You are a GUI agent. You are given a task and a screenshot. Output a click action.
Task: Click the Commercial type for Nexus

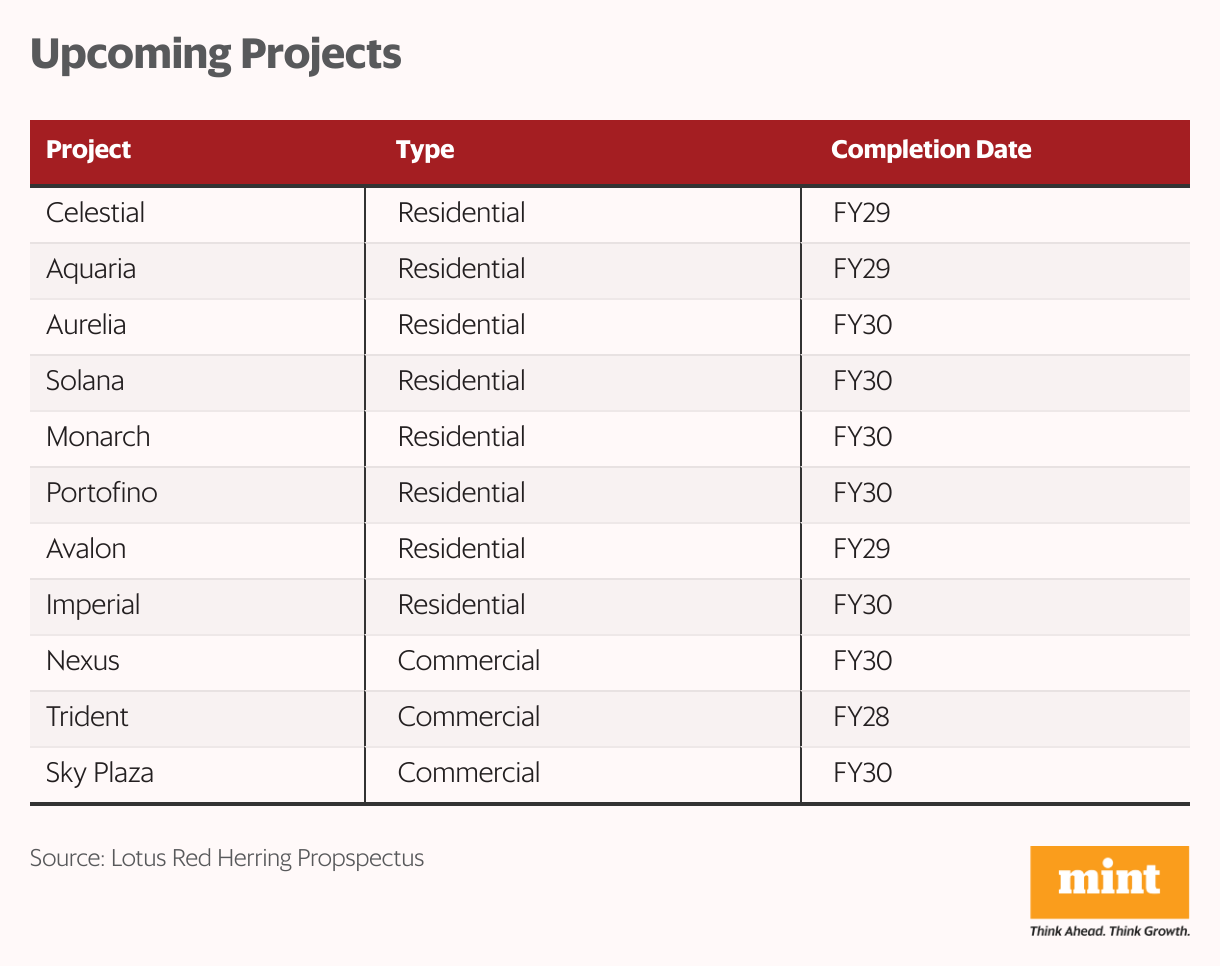point(469,661)
